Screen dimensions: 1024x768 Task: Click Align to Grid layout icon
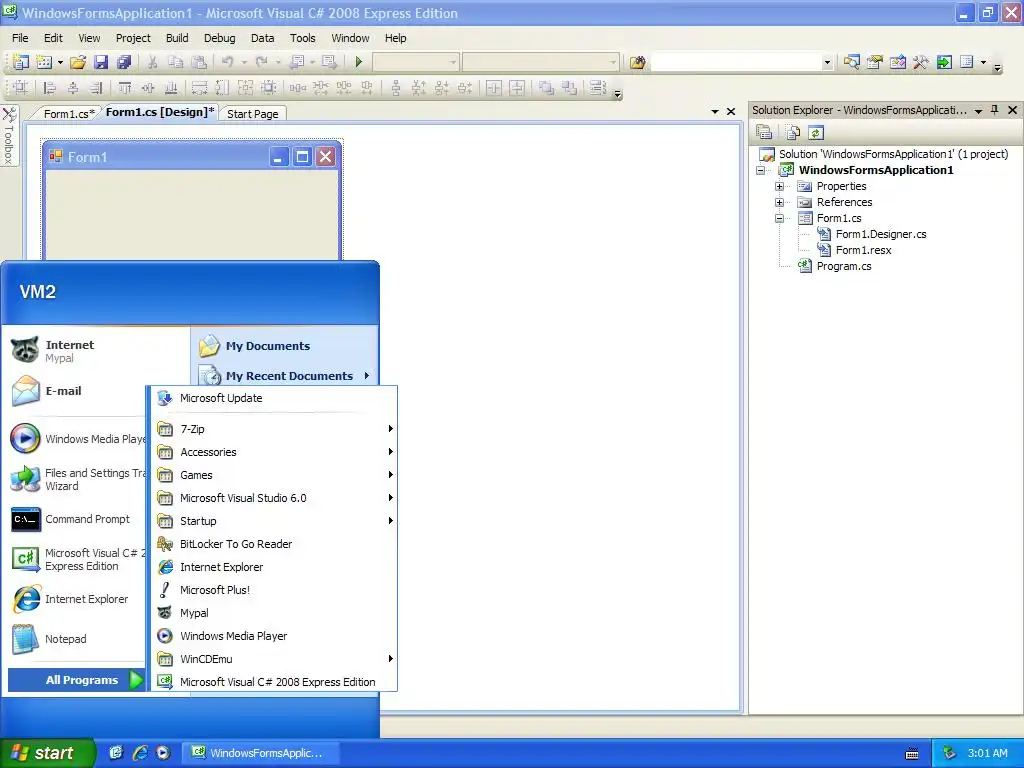coord(20,88)
